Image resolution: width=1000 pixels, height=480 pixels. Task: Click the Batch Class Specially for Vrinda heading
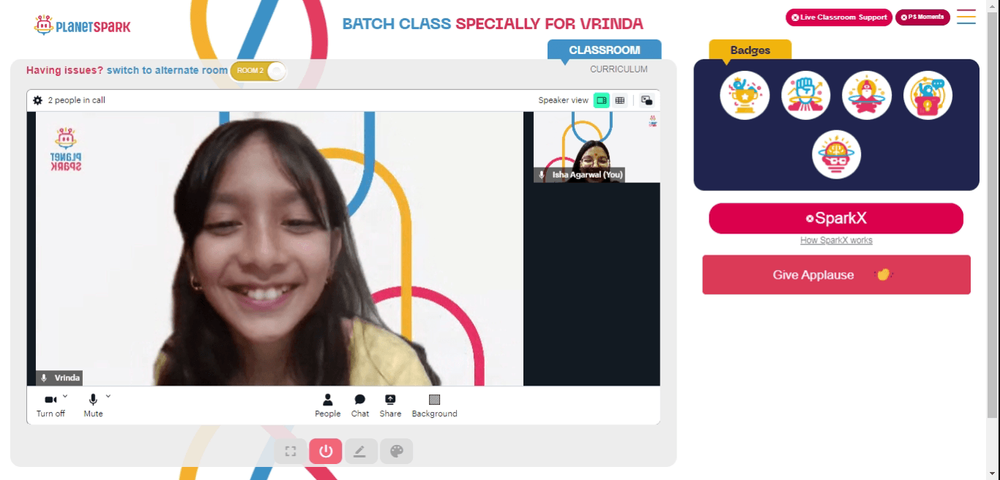492,24
